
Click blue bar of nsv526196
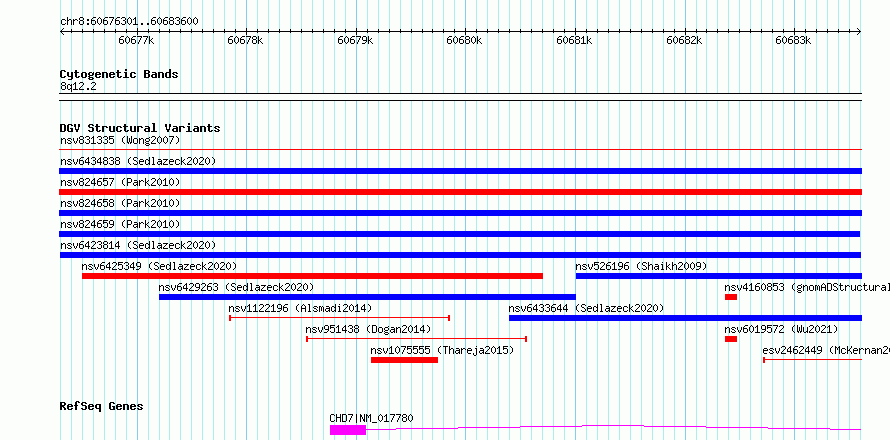tap(719, 276)
